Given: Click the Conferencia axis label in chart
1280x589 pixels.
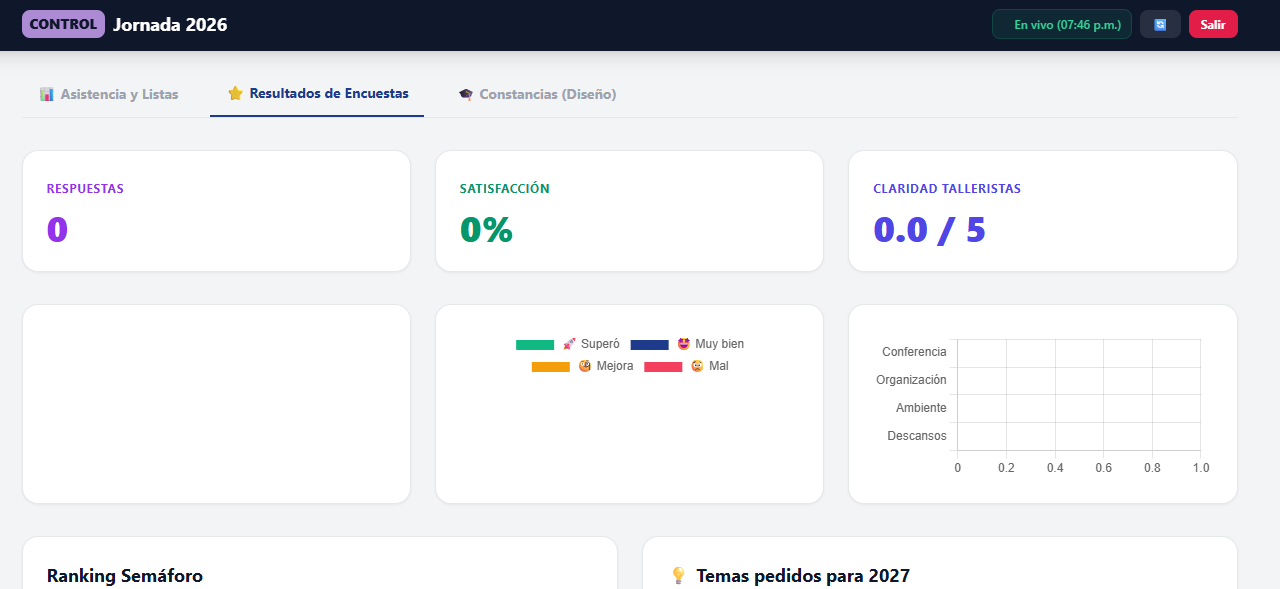Looking at the screenshot, I should (x=914, y=352).
